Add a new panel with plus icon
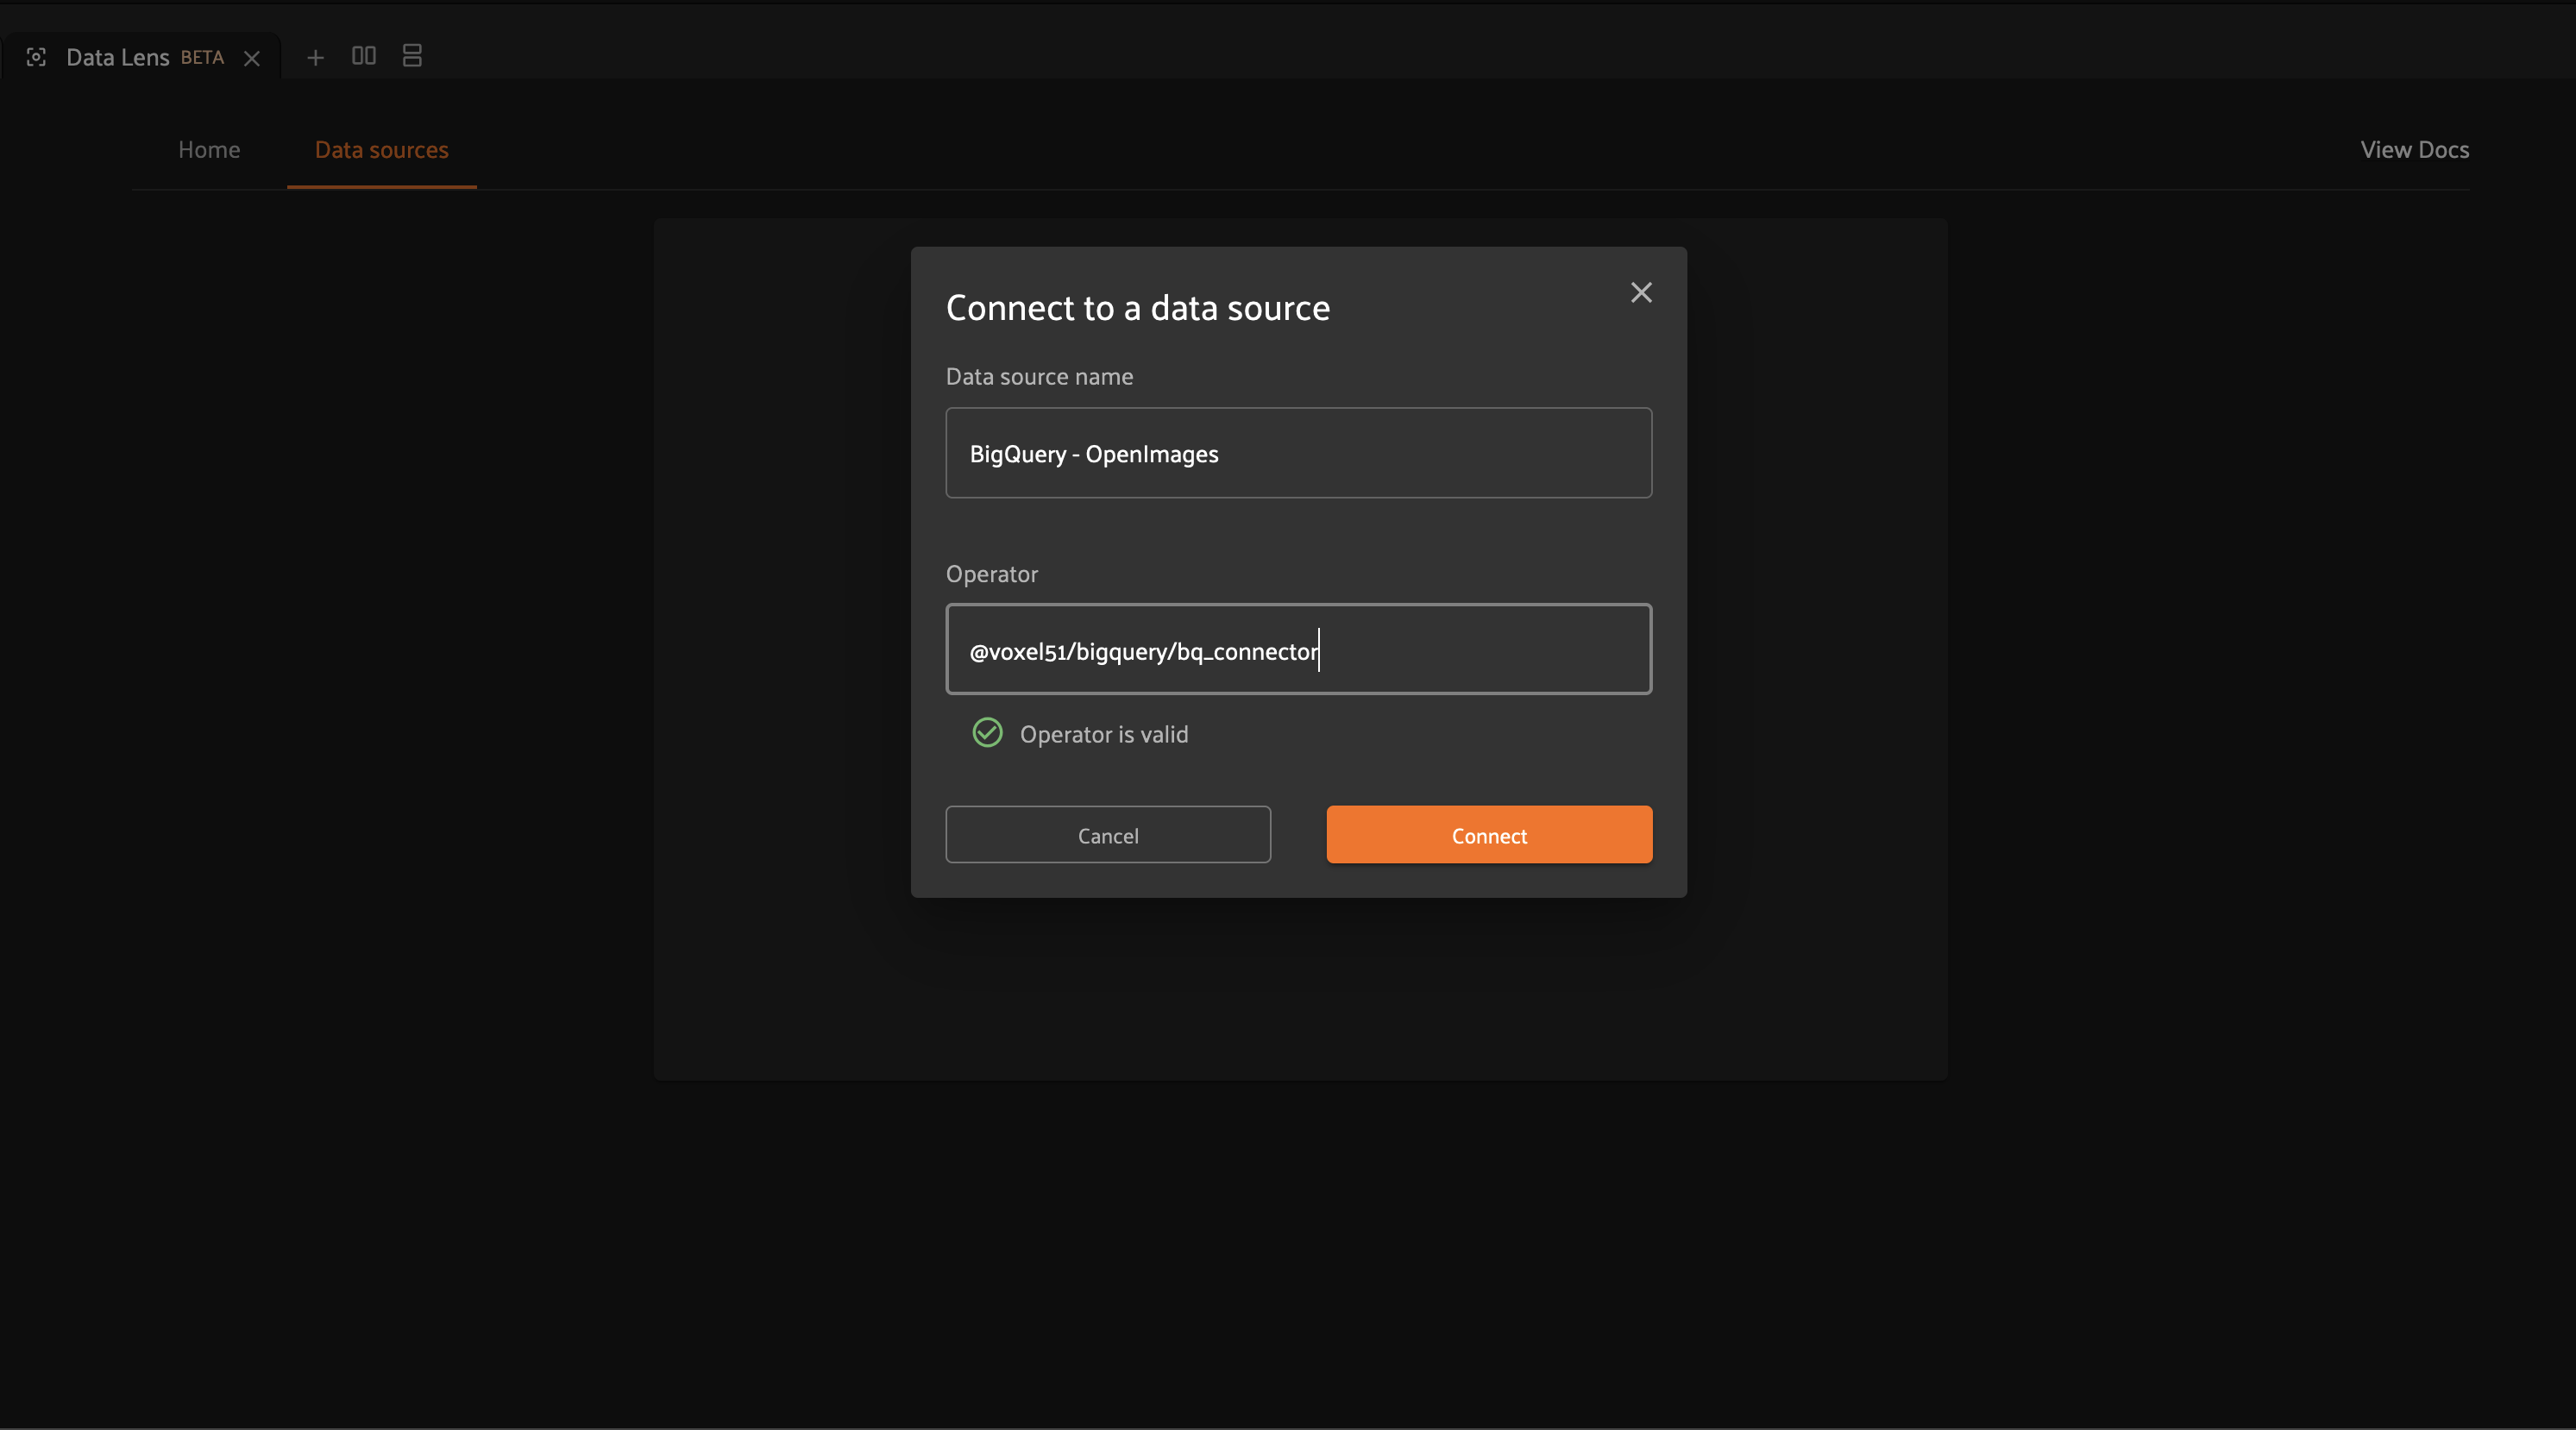 tap(315, 57)
